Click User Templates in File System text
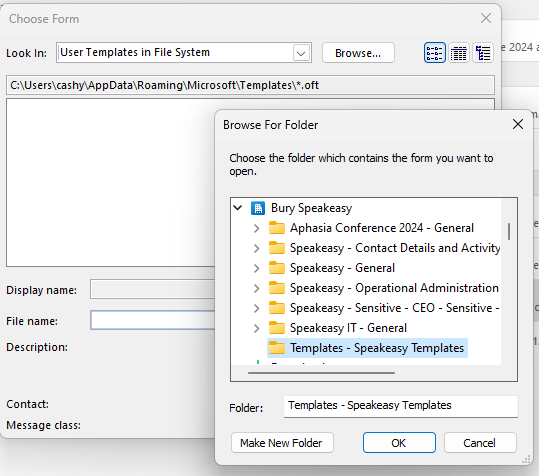 (x=135, y=52)
